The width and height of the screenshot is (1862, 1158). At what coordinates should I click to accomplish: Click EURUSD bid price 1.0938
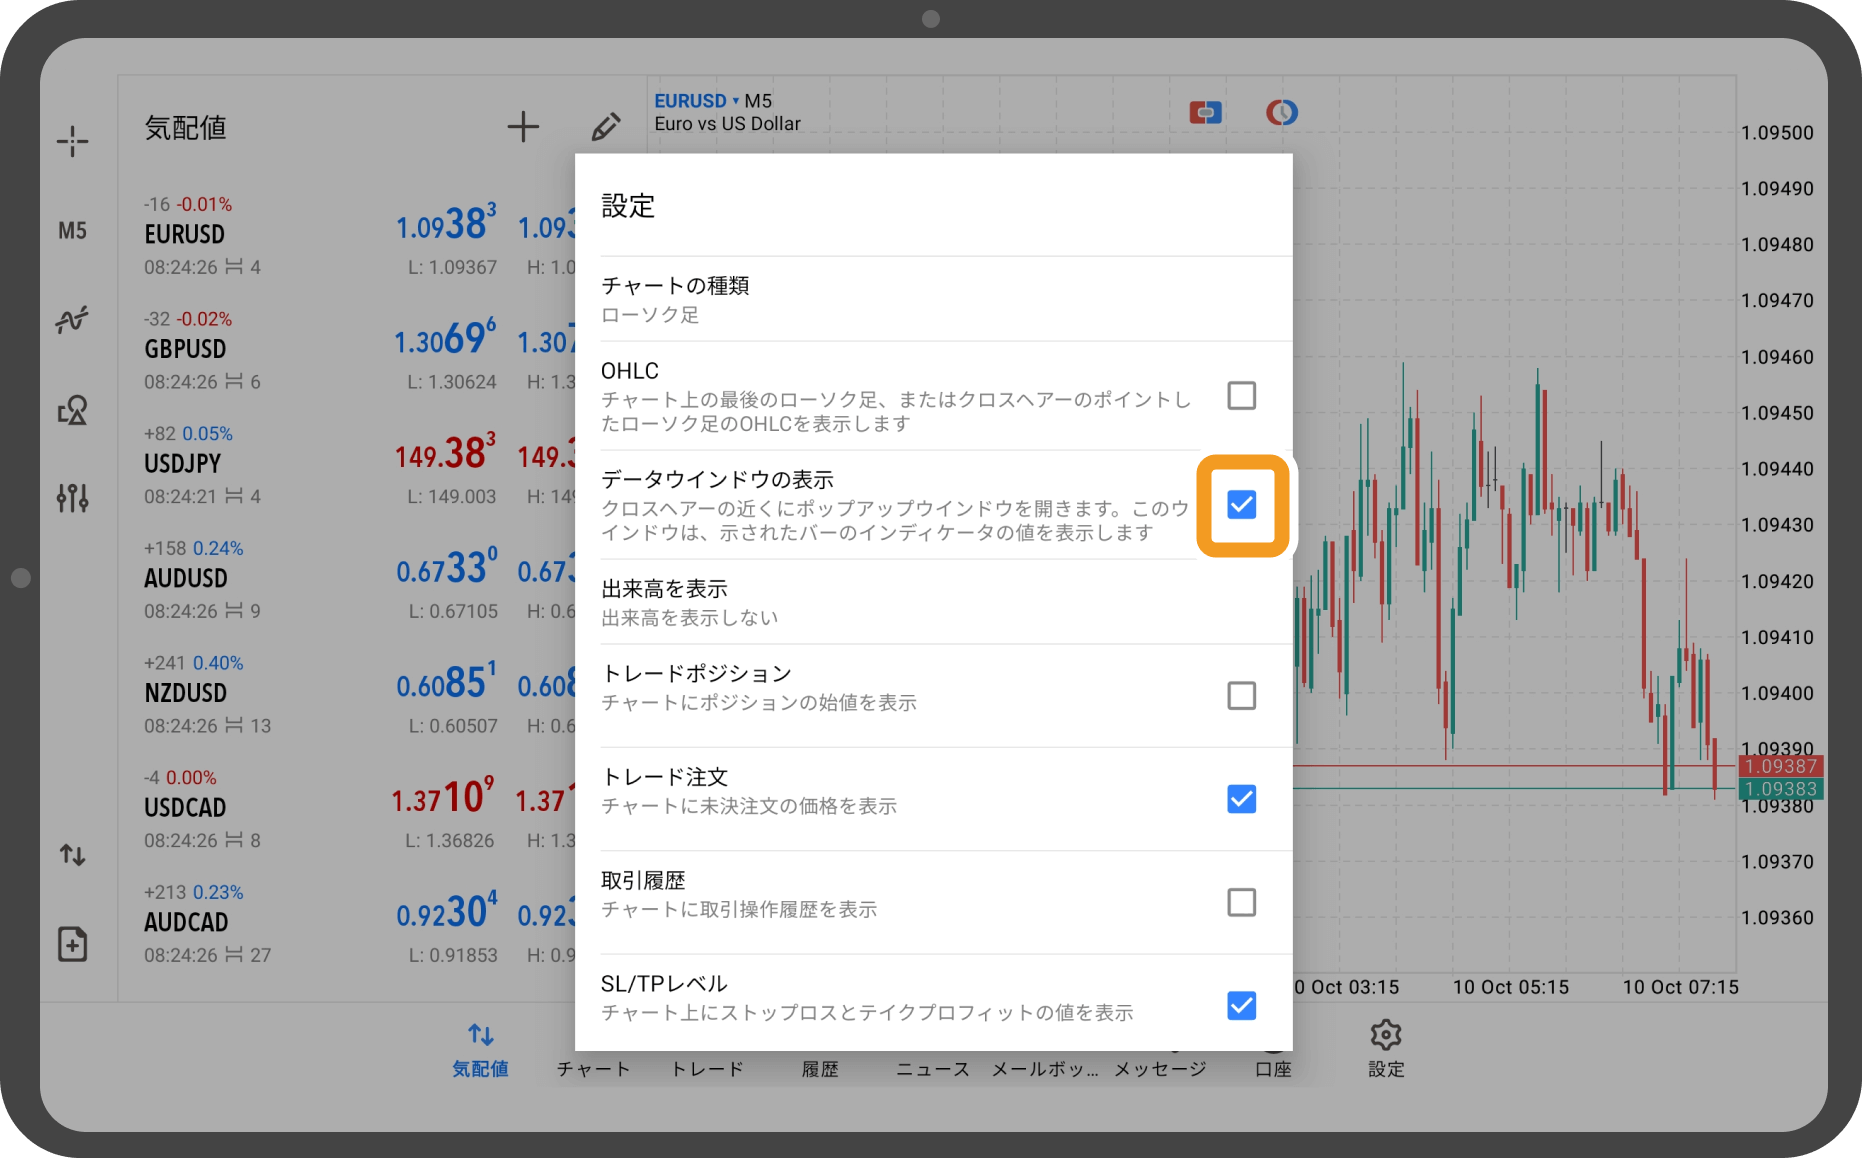pyautogui.click(x=446, y=224)
